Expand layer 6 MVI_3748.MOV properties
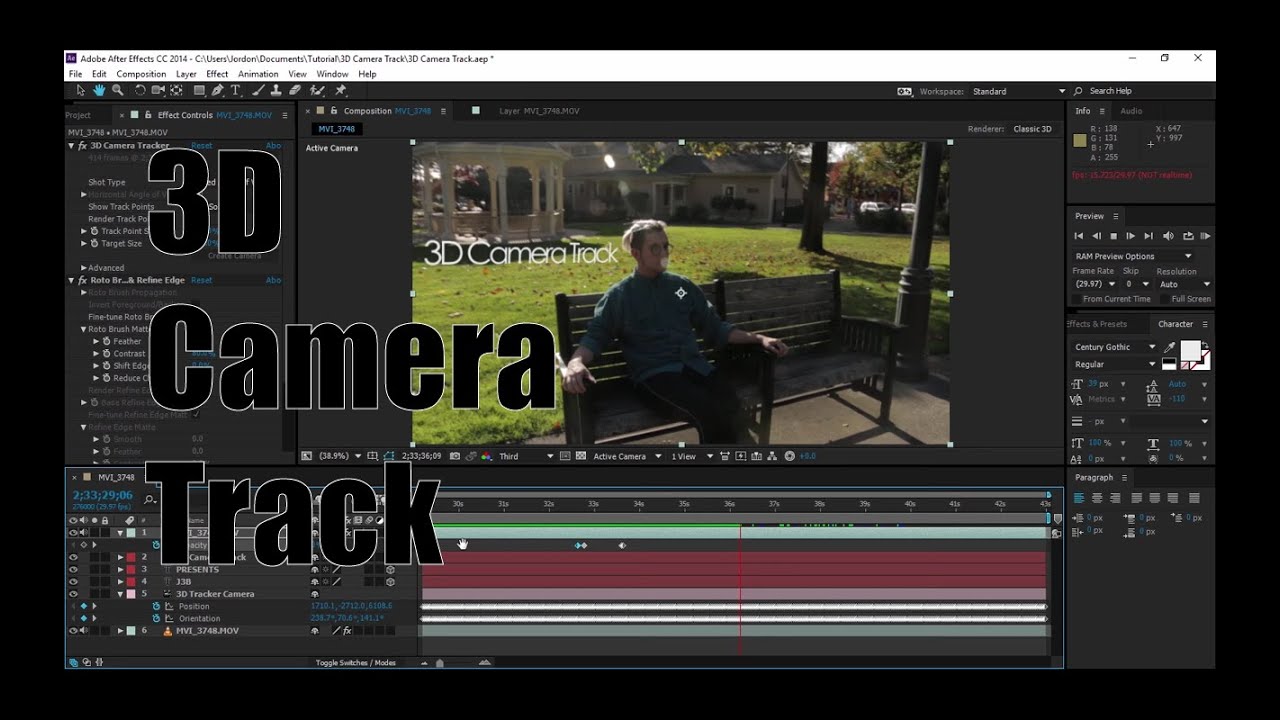 (121, 631)
